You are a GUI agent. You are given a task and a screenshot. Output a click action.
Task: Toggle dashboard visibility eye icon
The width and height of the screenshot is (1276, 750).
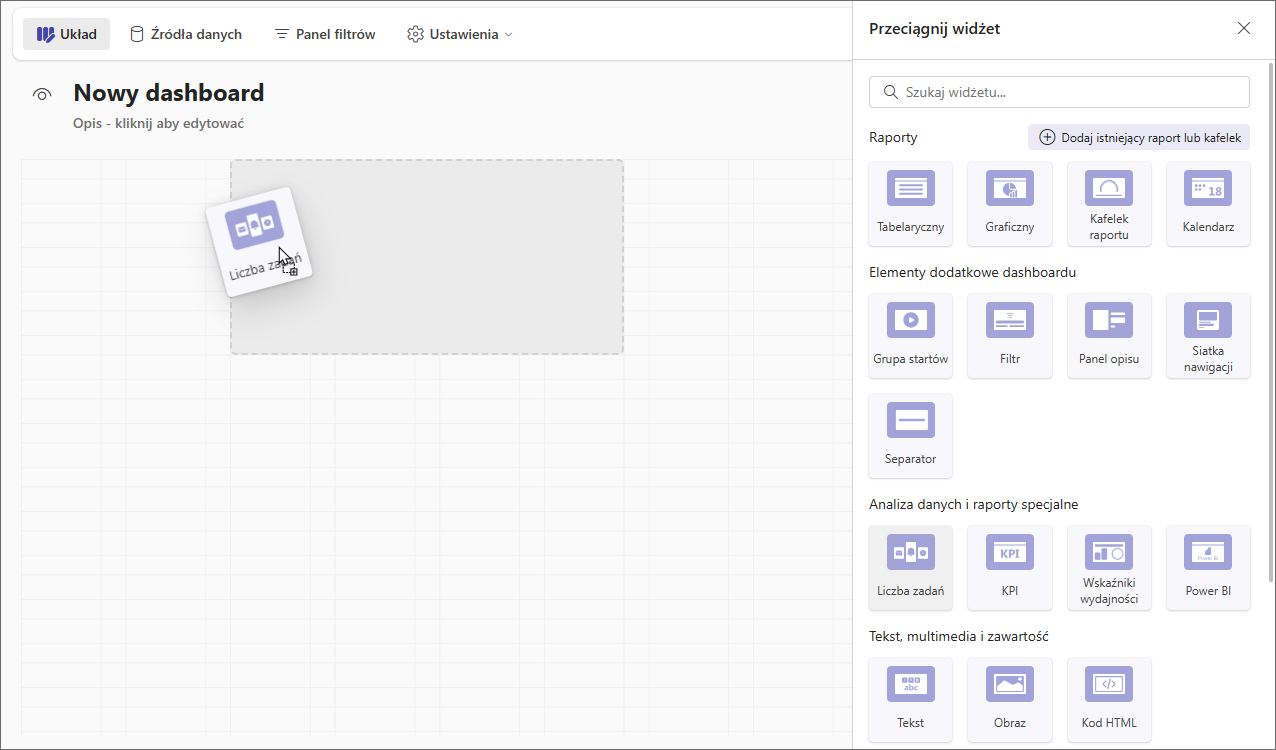[x=42, y=94]
